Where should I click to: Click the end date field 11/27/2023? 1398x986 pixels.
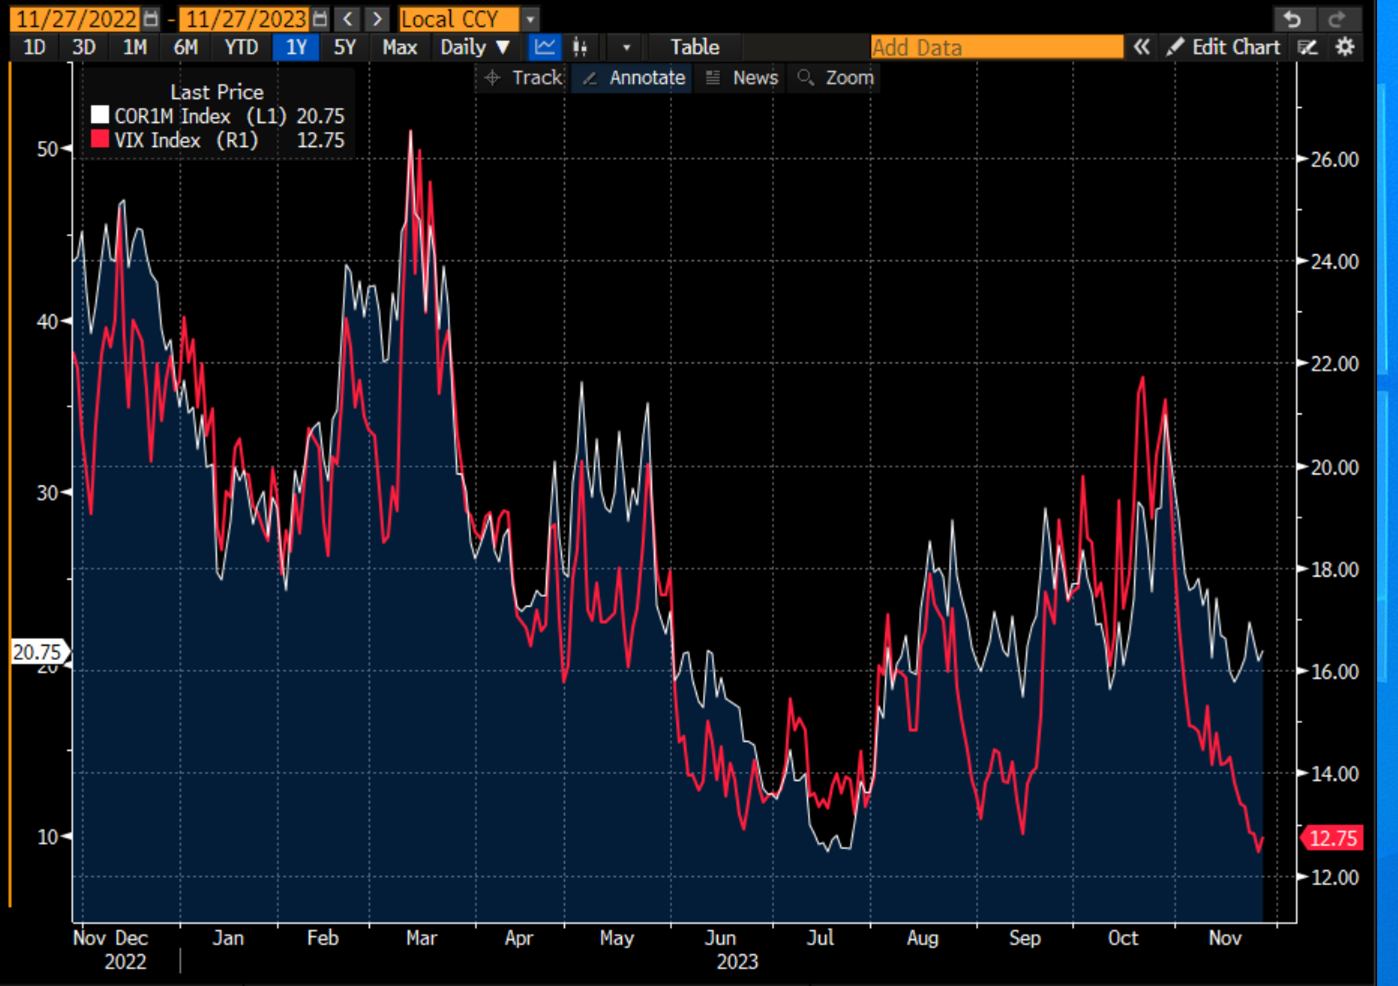click(245, 19)
